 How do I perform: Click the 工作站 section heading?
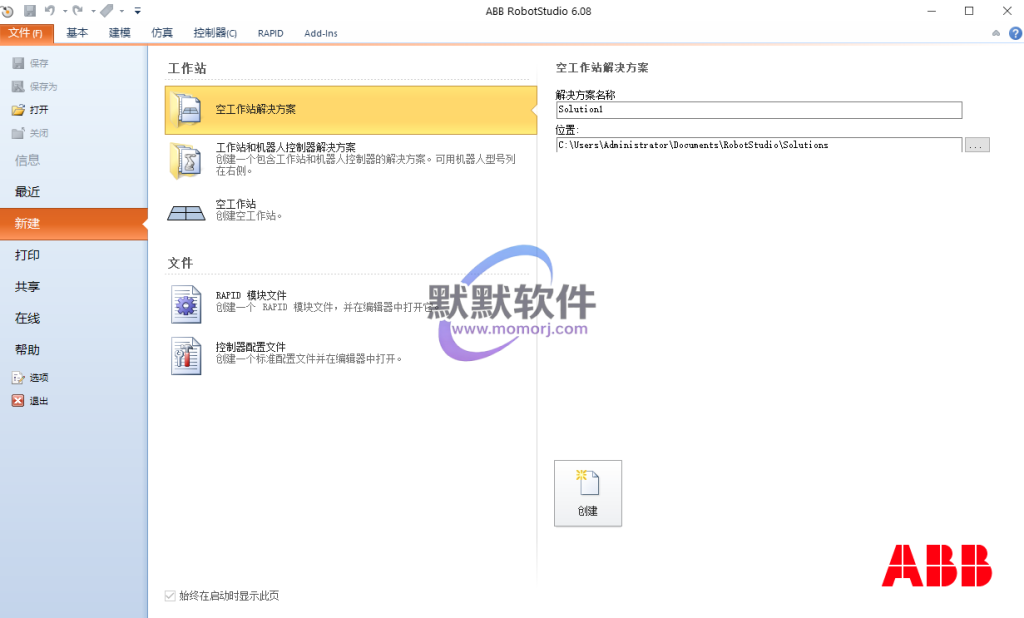tap(187, 69)
